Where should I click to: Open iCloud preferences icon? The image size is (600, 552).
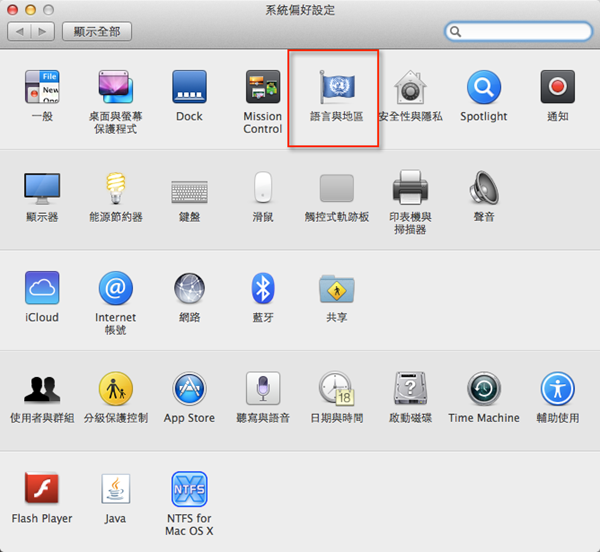click(x=42, y=288)
